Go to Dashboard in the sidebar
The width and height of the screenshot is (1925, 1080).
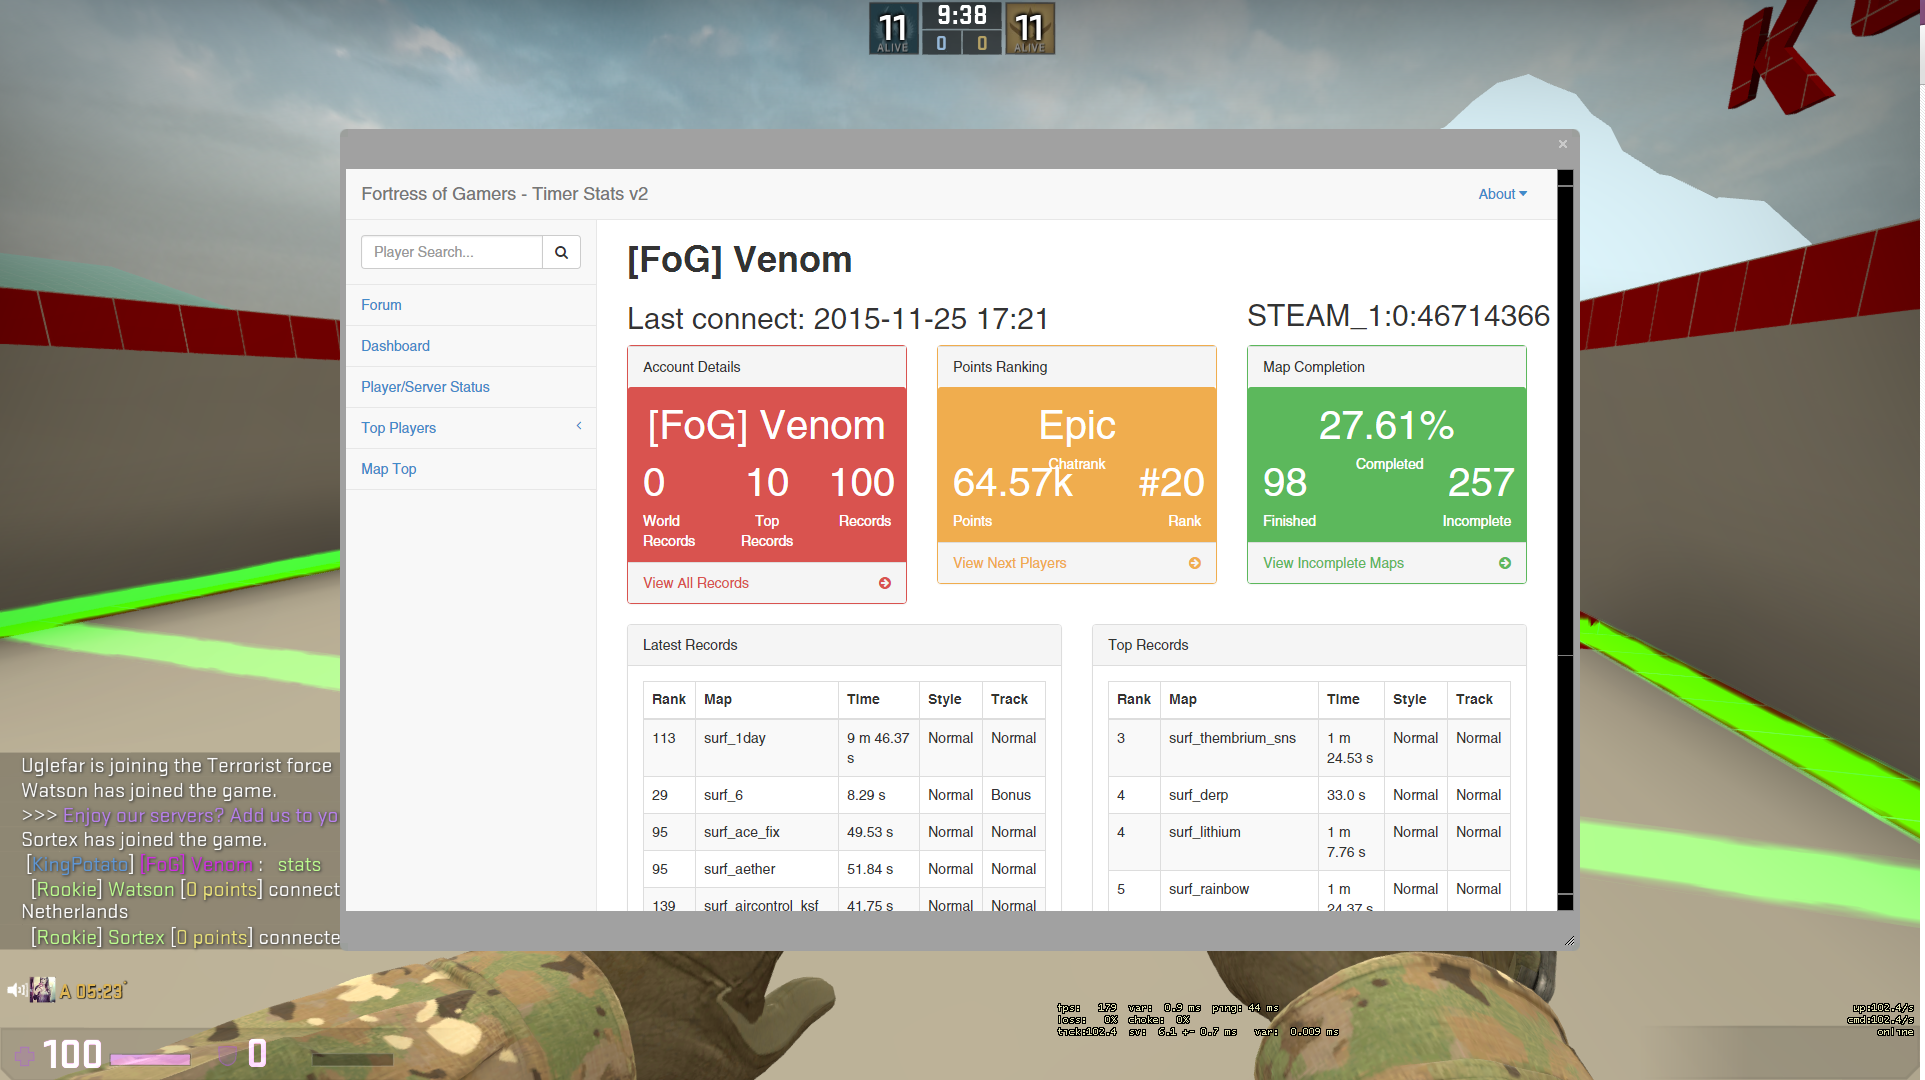pos(395,346)
